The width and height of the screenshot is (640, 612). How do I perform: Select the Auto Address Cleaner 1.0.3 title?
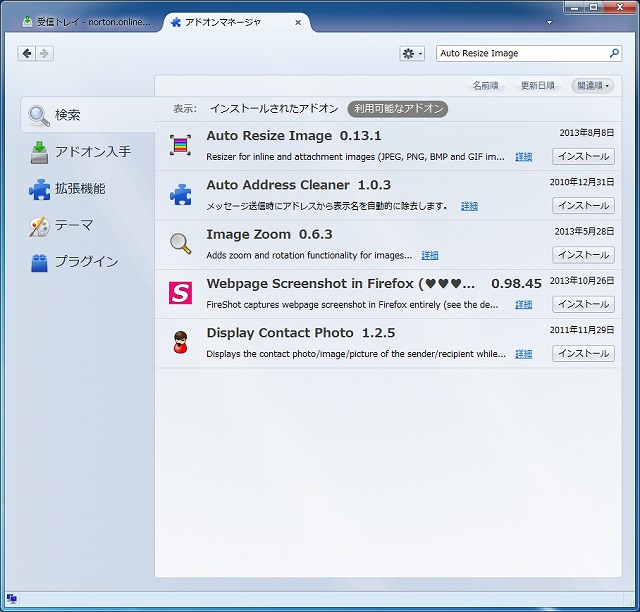[298, 185]
